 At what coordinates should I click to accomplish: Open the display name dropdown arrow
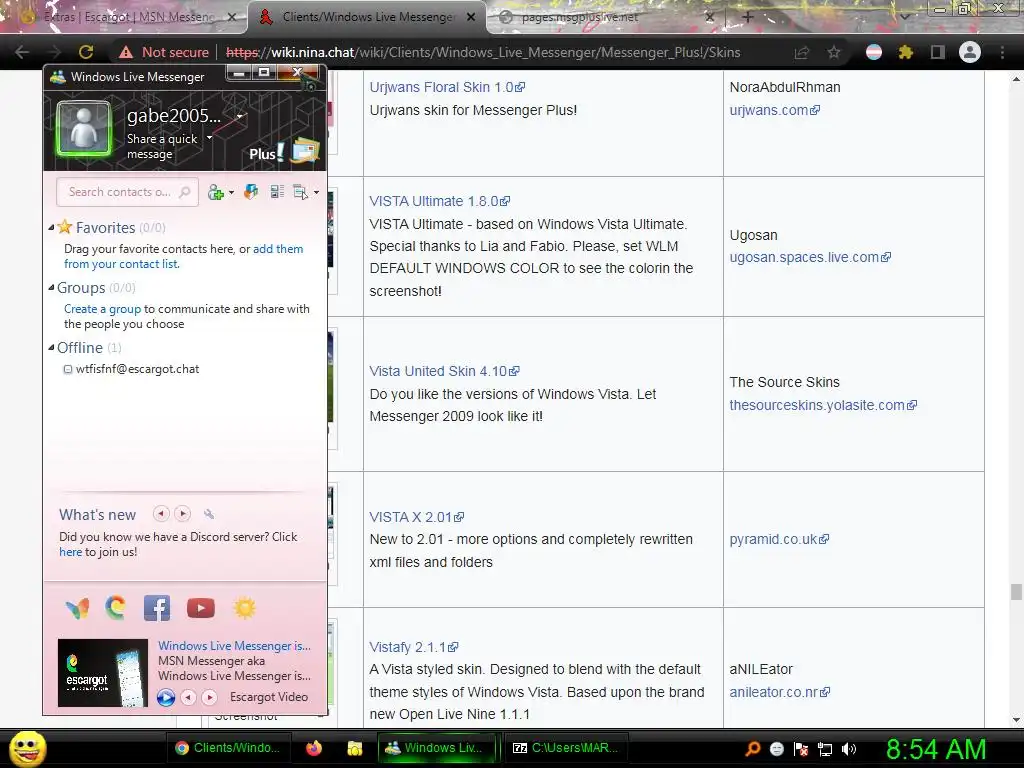point(240,116)
